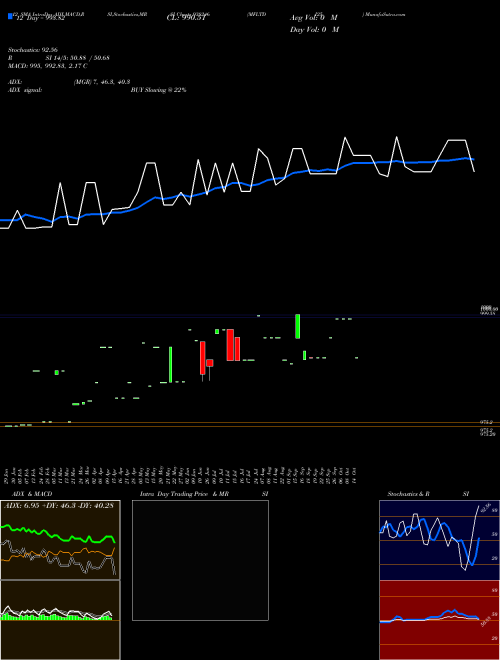The height and width of the screenshot is (660, 500).
Task: Click the '(MGR) 7, 46.3, 40.3' ADX values
Action: (x=102, y=82)
